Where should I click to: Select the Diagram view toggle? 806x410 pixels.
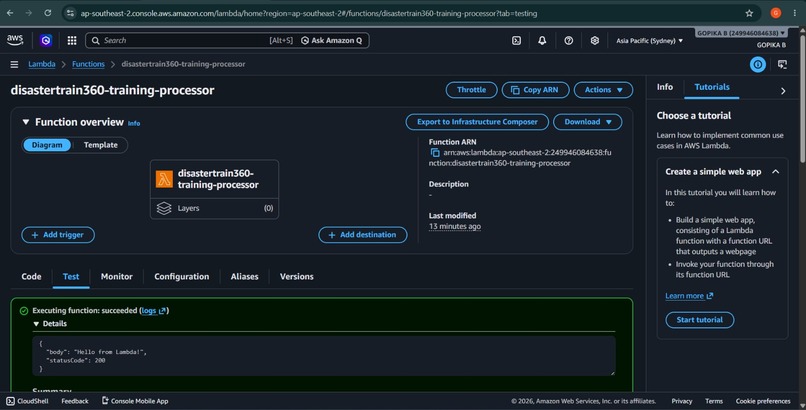47,145
